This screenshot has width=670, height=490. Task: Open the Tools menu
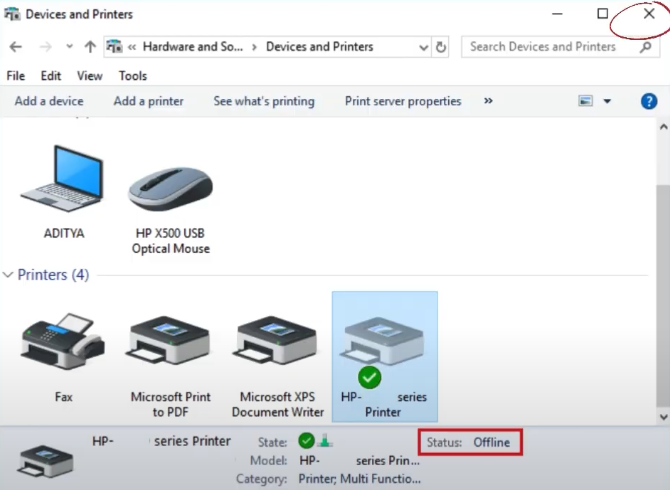132,76
